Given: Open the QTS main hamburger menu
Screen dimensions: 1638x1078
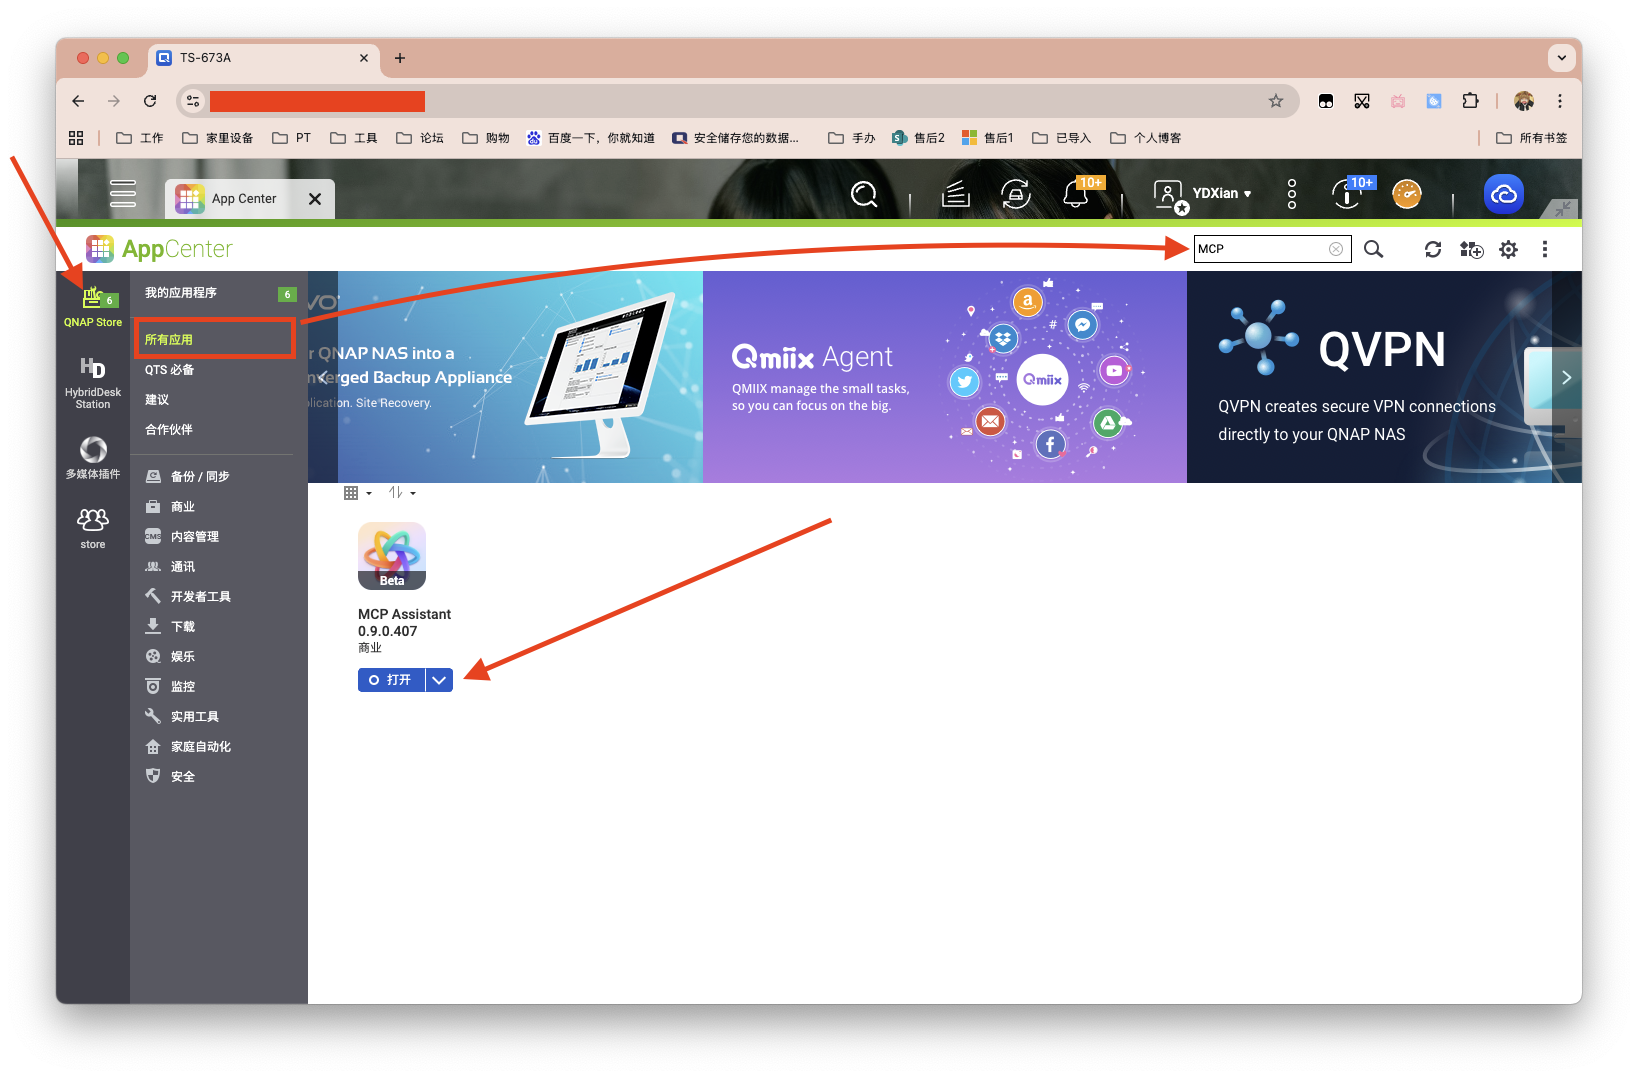Looking at the screenshot, I should point(123,193).
